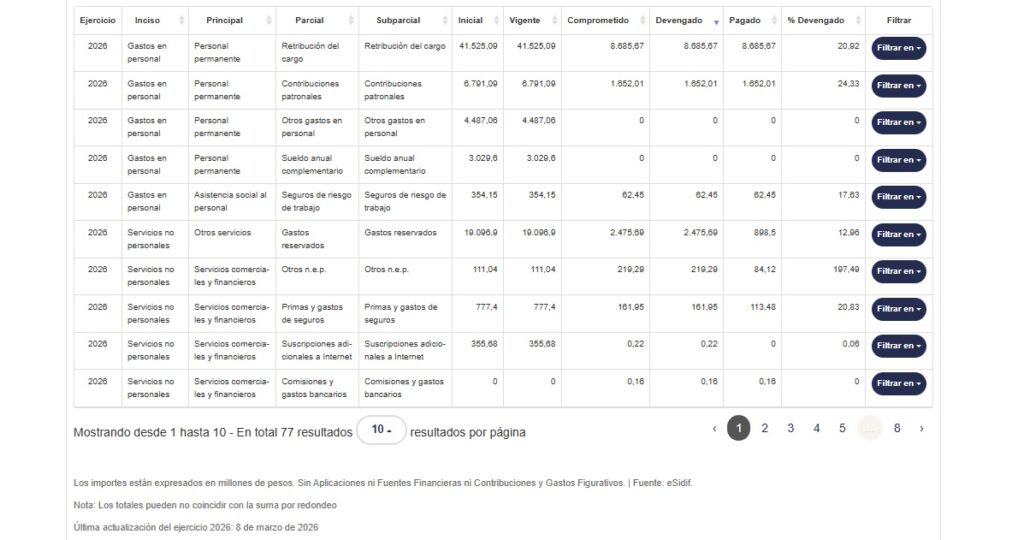Select page 5 in pagination
The image size is (1024, 540).
tap(842, 428)
